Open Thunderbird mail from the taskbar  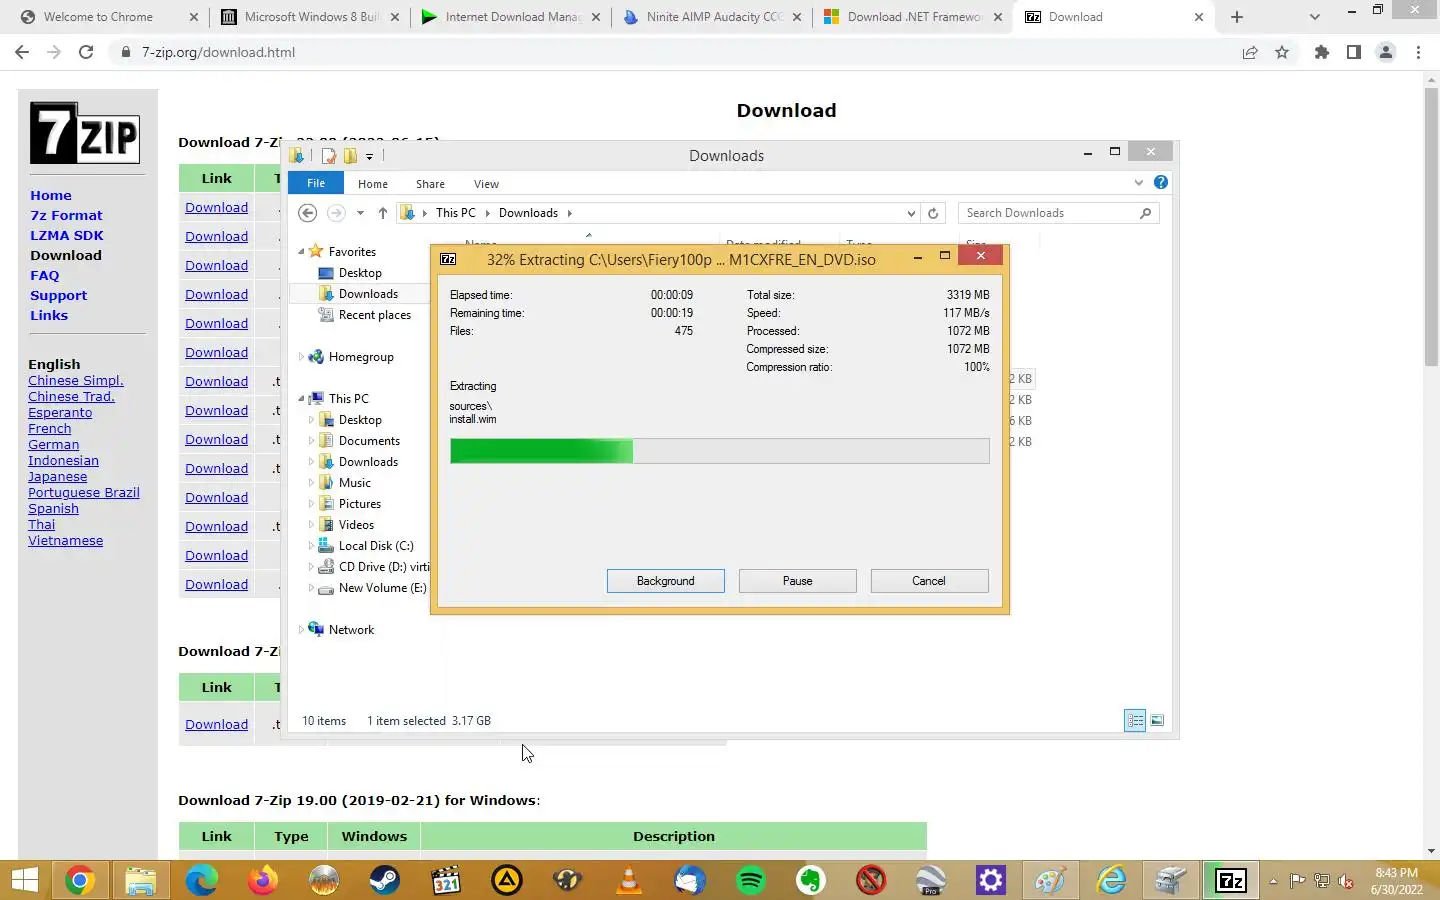tap(690, 880)
